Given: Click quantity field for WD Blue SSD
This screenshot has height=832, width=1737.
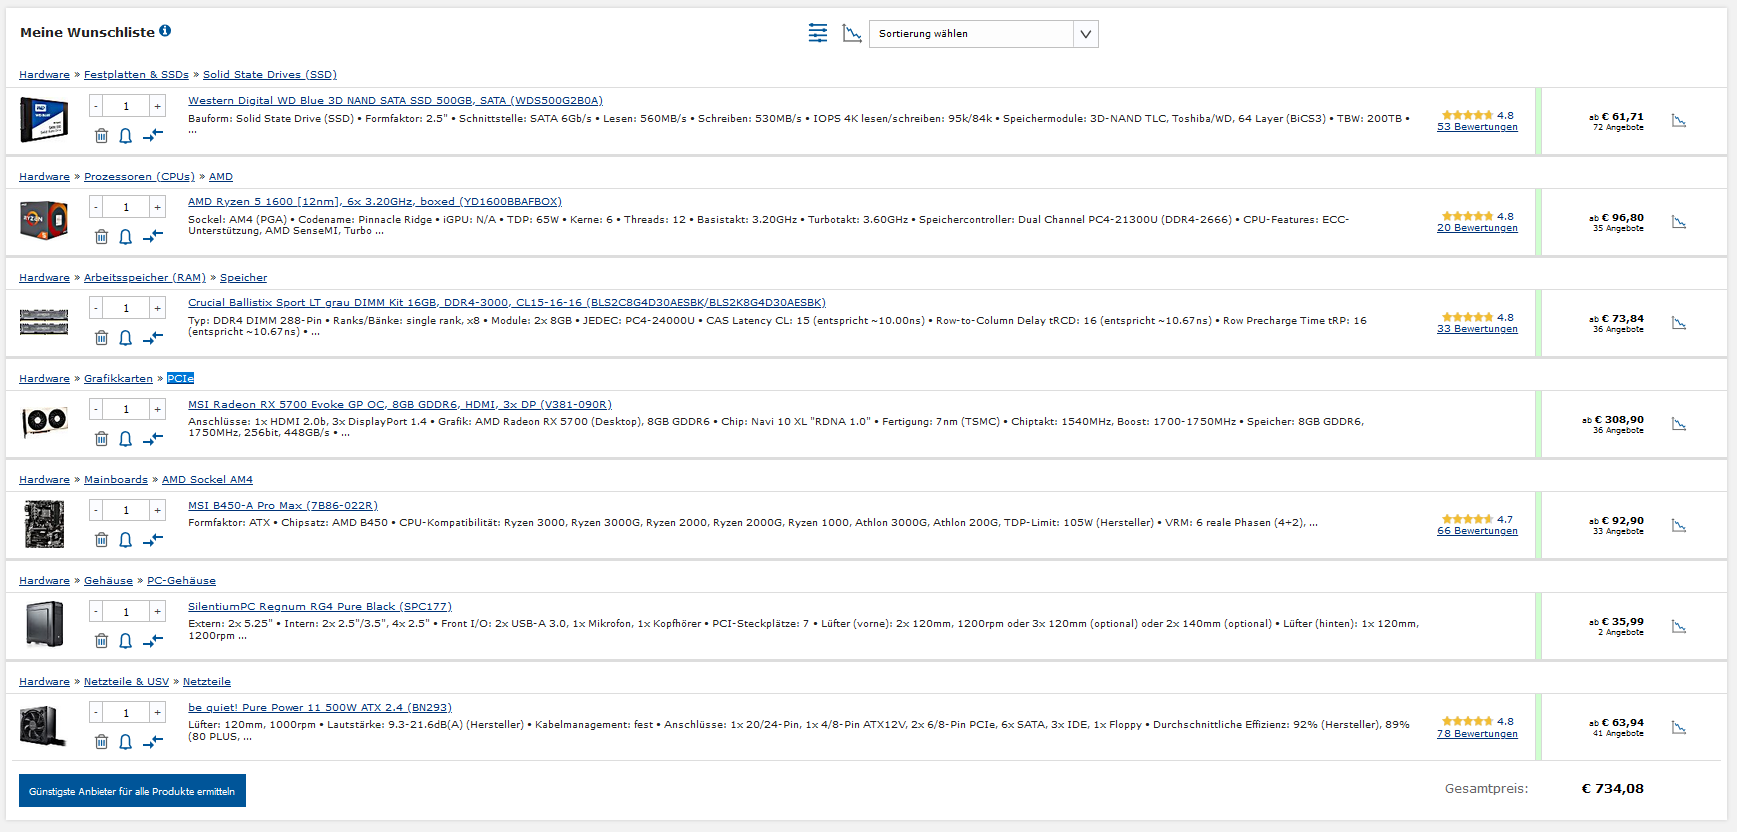Looking at the screenshot, I should click(x=126, y=106).
